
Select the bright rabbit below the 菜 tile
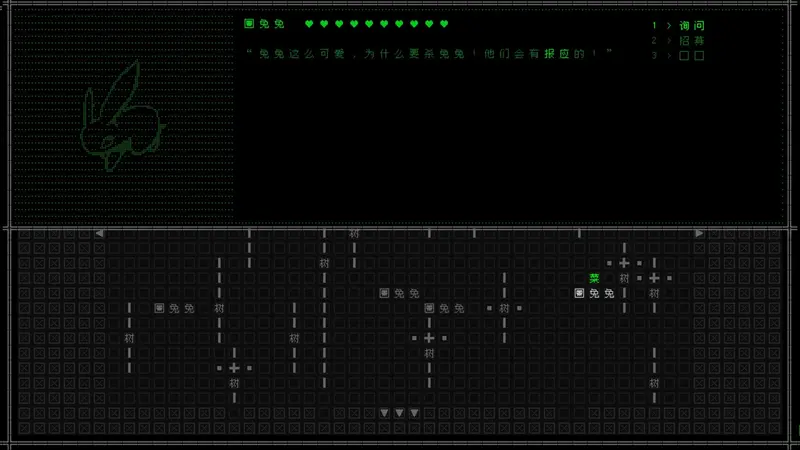click(594, 293)
